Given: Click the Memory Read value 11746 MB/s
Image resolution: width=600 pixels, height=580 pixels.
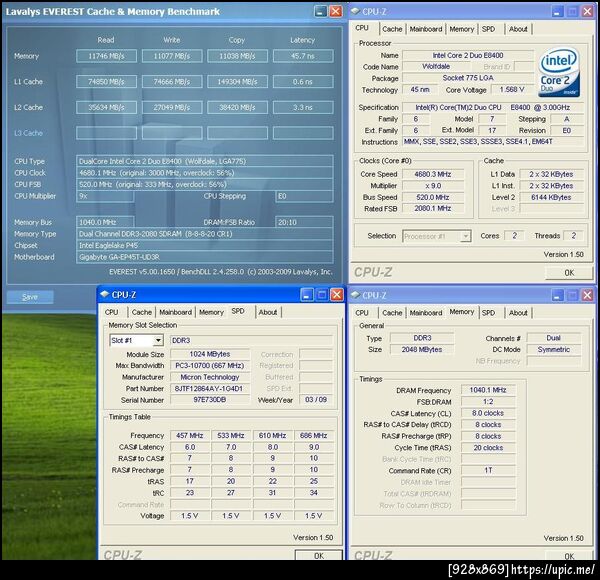Looking at the screenshot, I should pos(106,56).
